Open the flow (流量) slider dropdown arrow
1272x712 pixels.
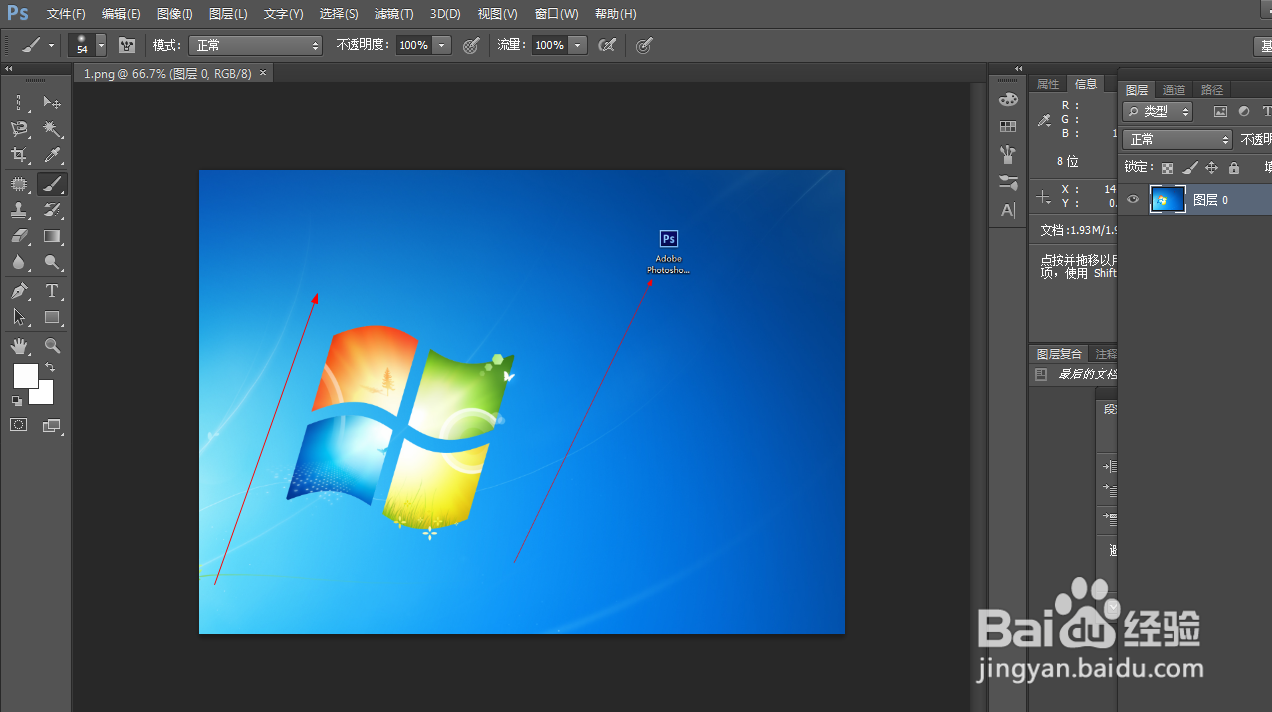tap(578, 45)
